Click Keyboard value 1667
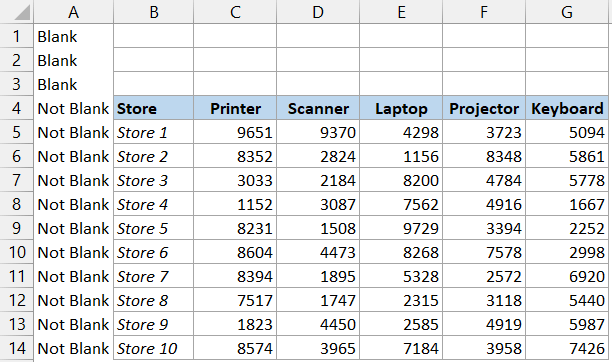The image size is (612, 362). (x=567, y=204)
